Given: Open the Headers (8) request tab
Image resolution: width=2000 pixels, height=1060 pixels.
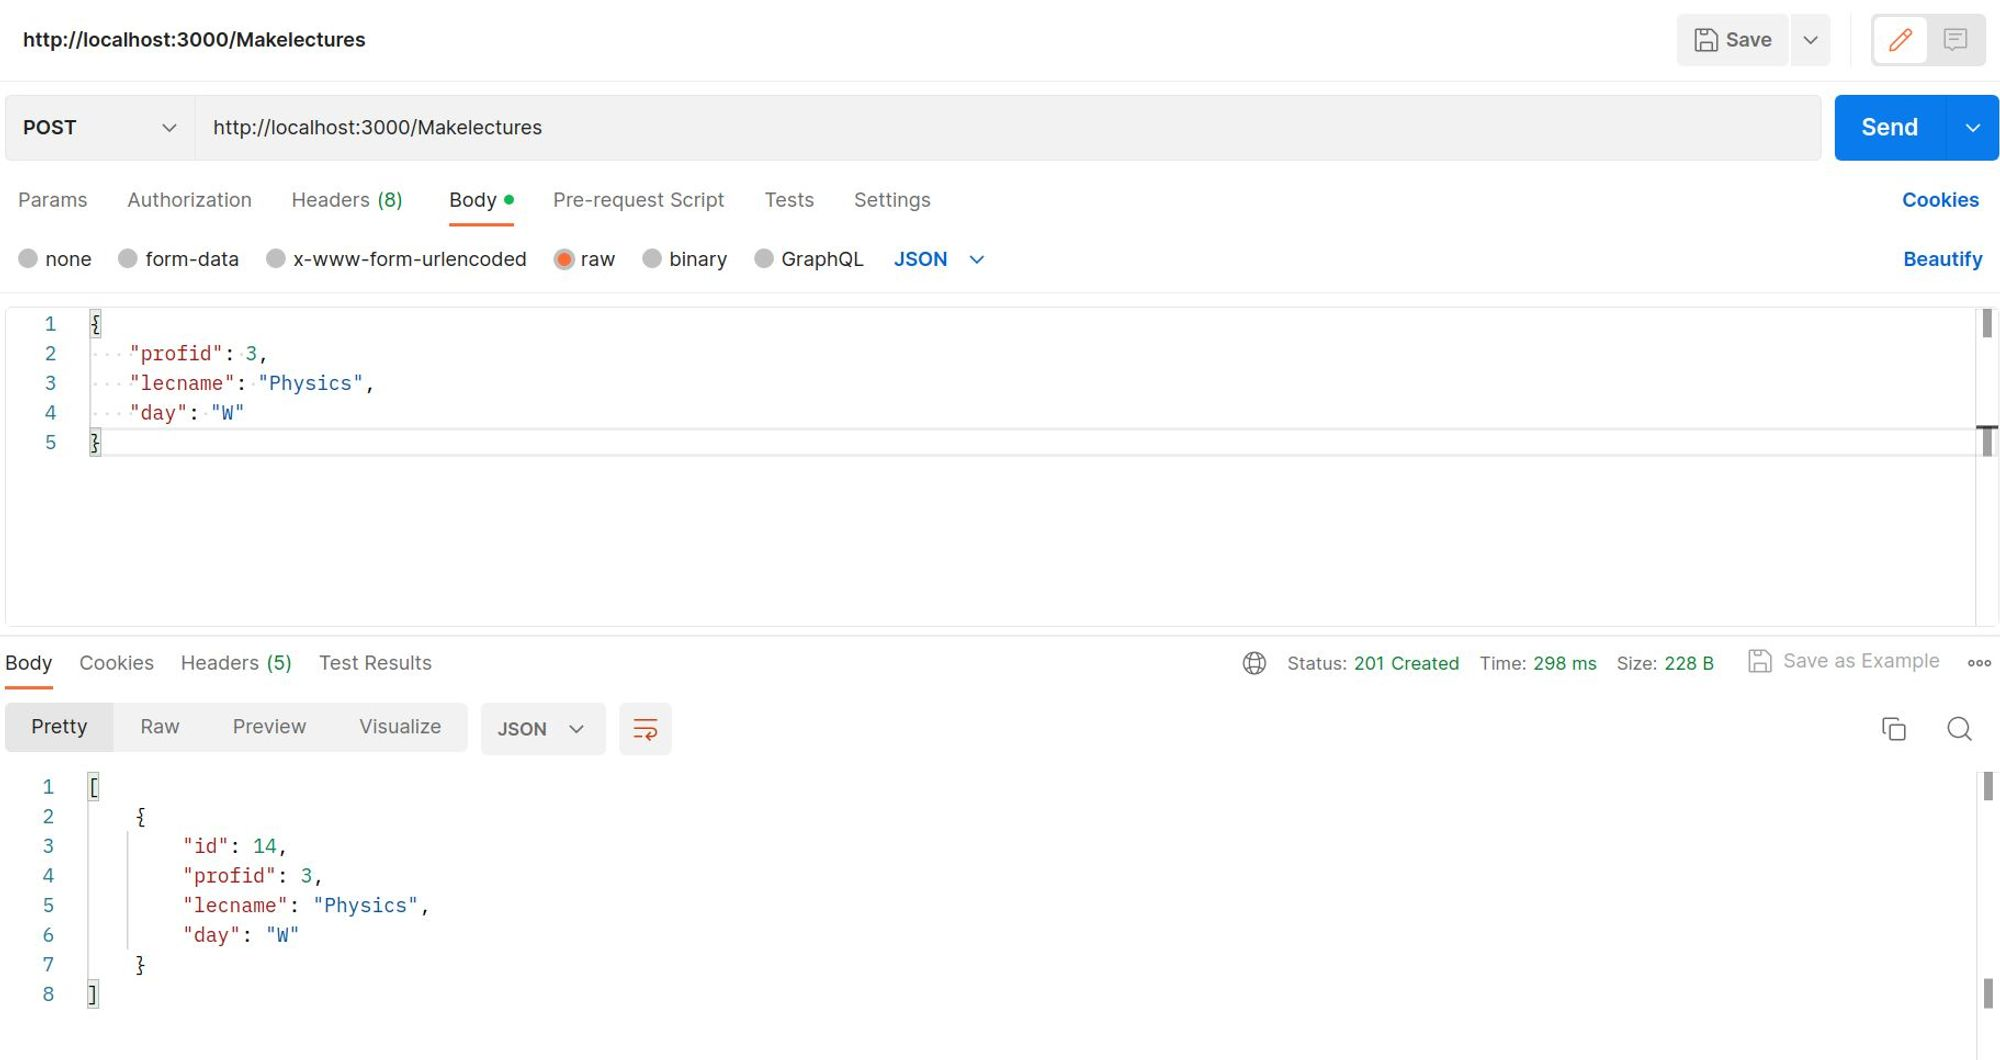Looking at the screenshot, I should coord(347,200).
